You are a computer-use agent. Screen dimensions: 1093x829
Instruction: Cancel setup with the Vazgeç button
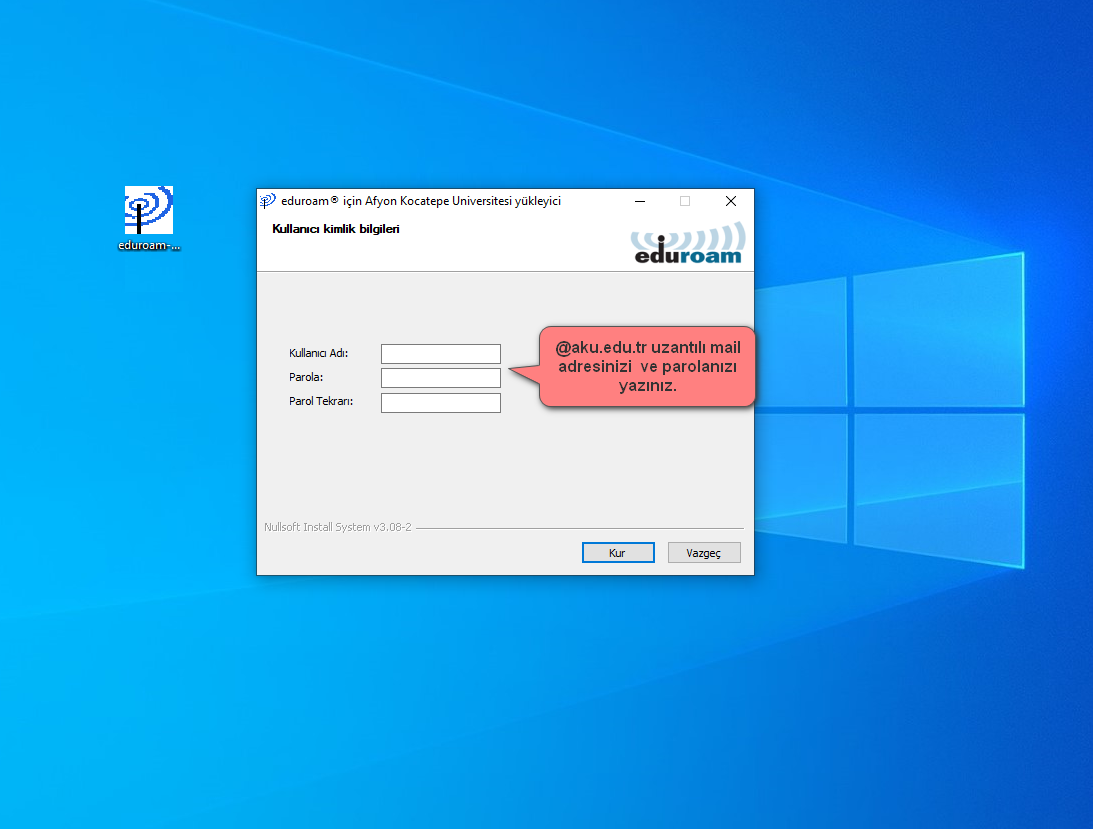(704, 553)
